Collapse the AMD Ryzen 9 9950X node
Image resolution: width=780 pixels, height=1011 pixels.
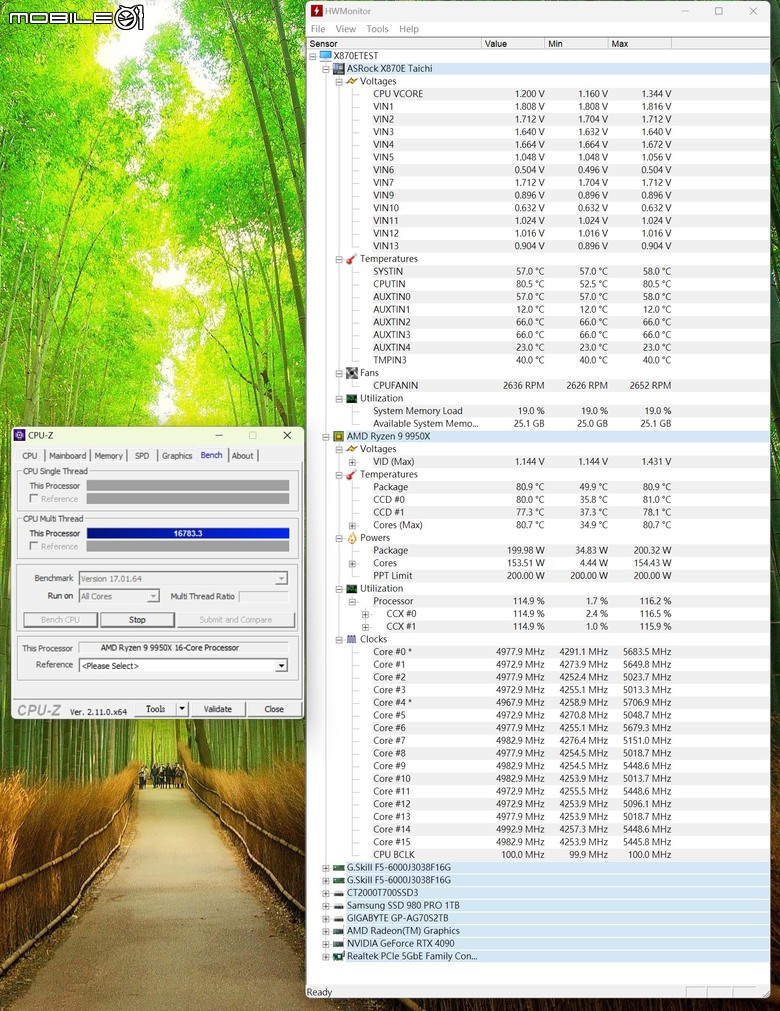point(326,437)
